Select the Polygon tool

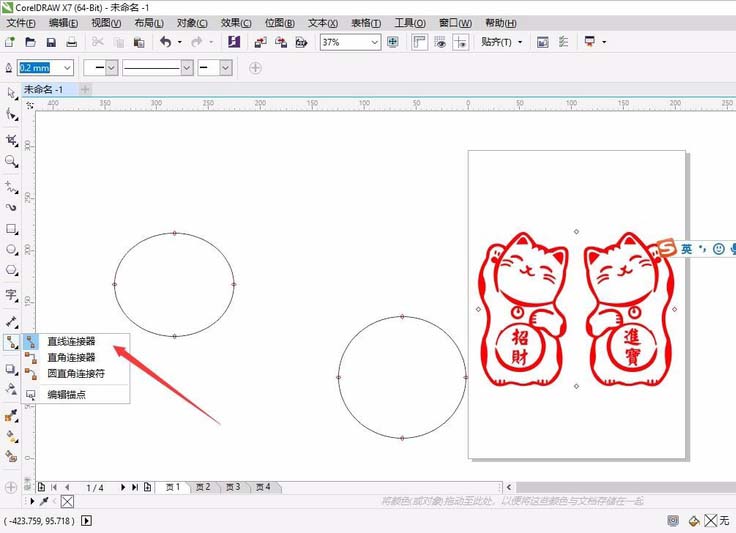click(x=11, y=270)
